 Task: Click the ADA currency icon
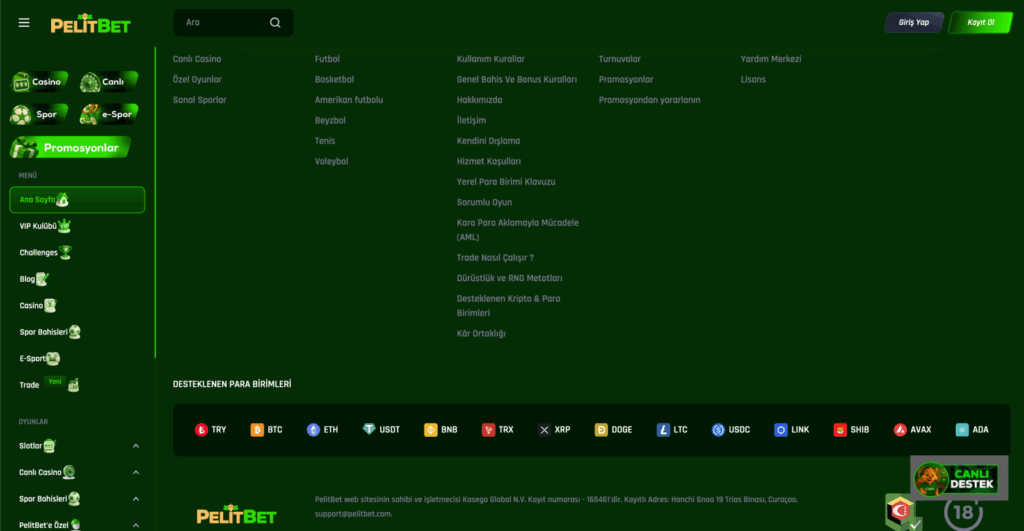(962, 430)
